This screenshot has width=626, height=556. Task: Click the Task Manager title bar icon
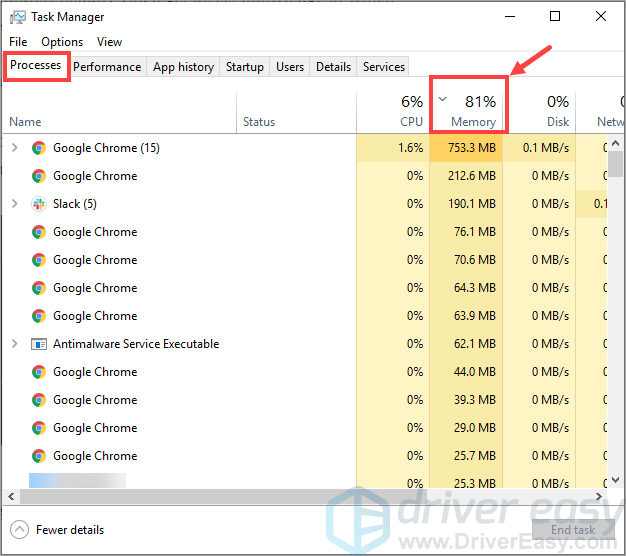coord(17,17)
